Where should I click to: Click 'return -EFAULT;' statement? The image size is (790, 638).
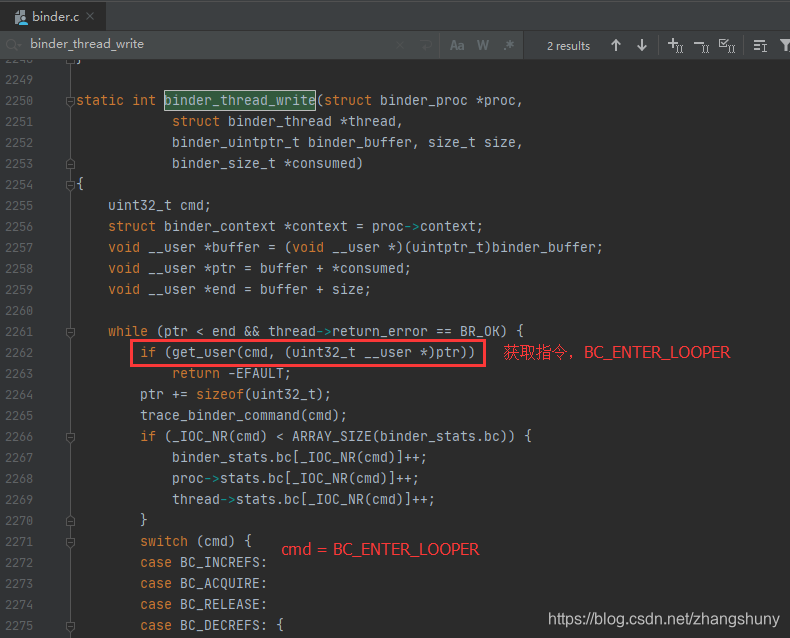231,373
